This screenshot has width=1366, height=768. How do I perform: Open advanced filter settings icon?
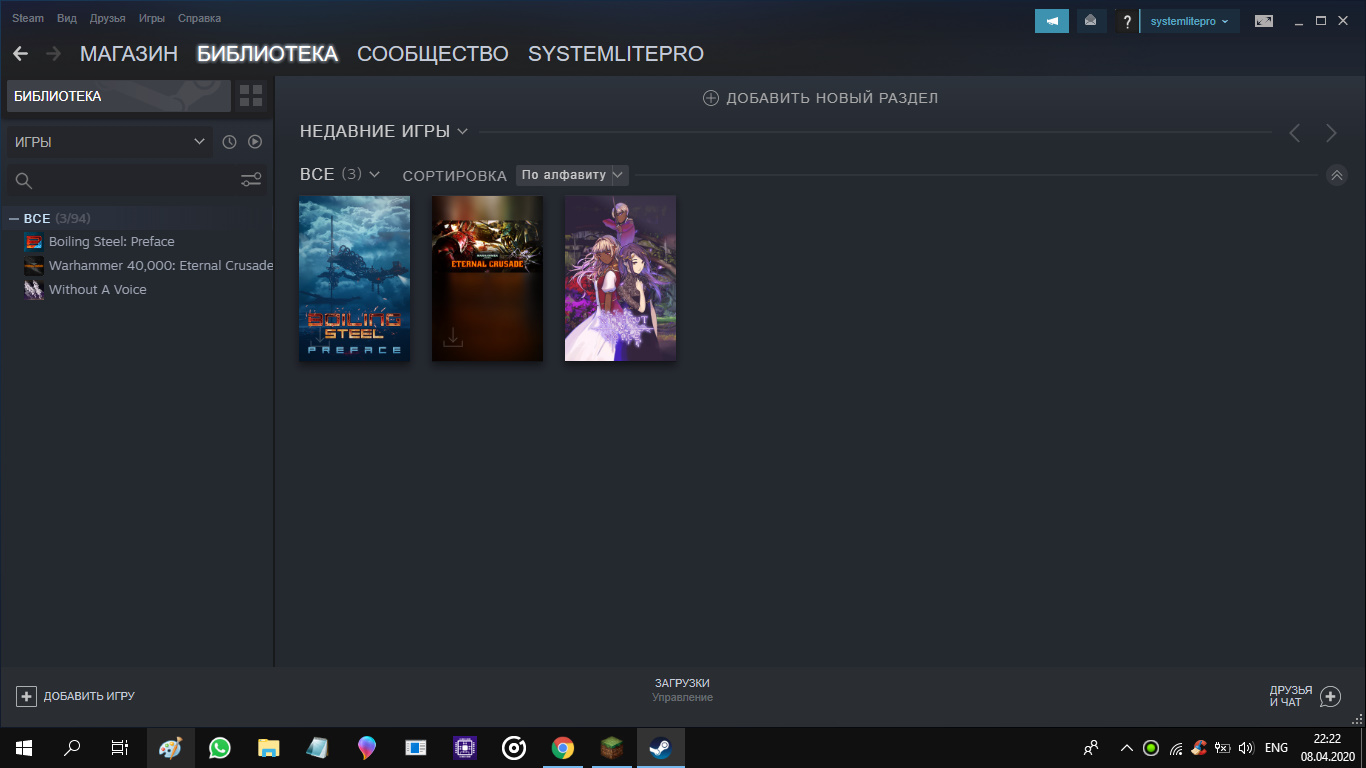(x=251, y=180)
